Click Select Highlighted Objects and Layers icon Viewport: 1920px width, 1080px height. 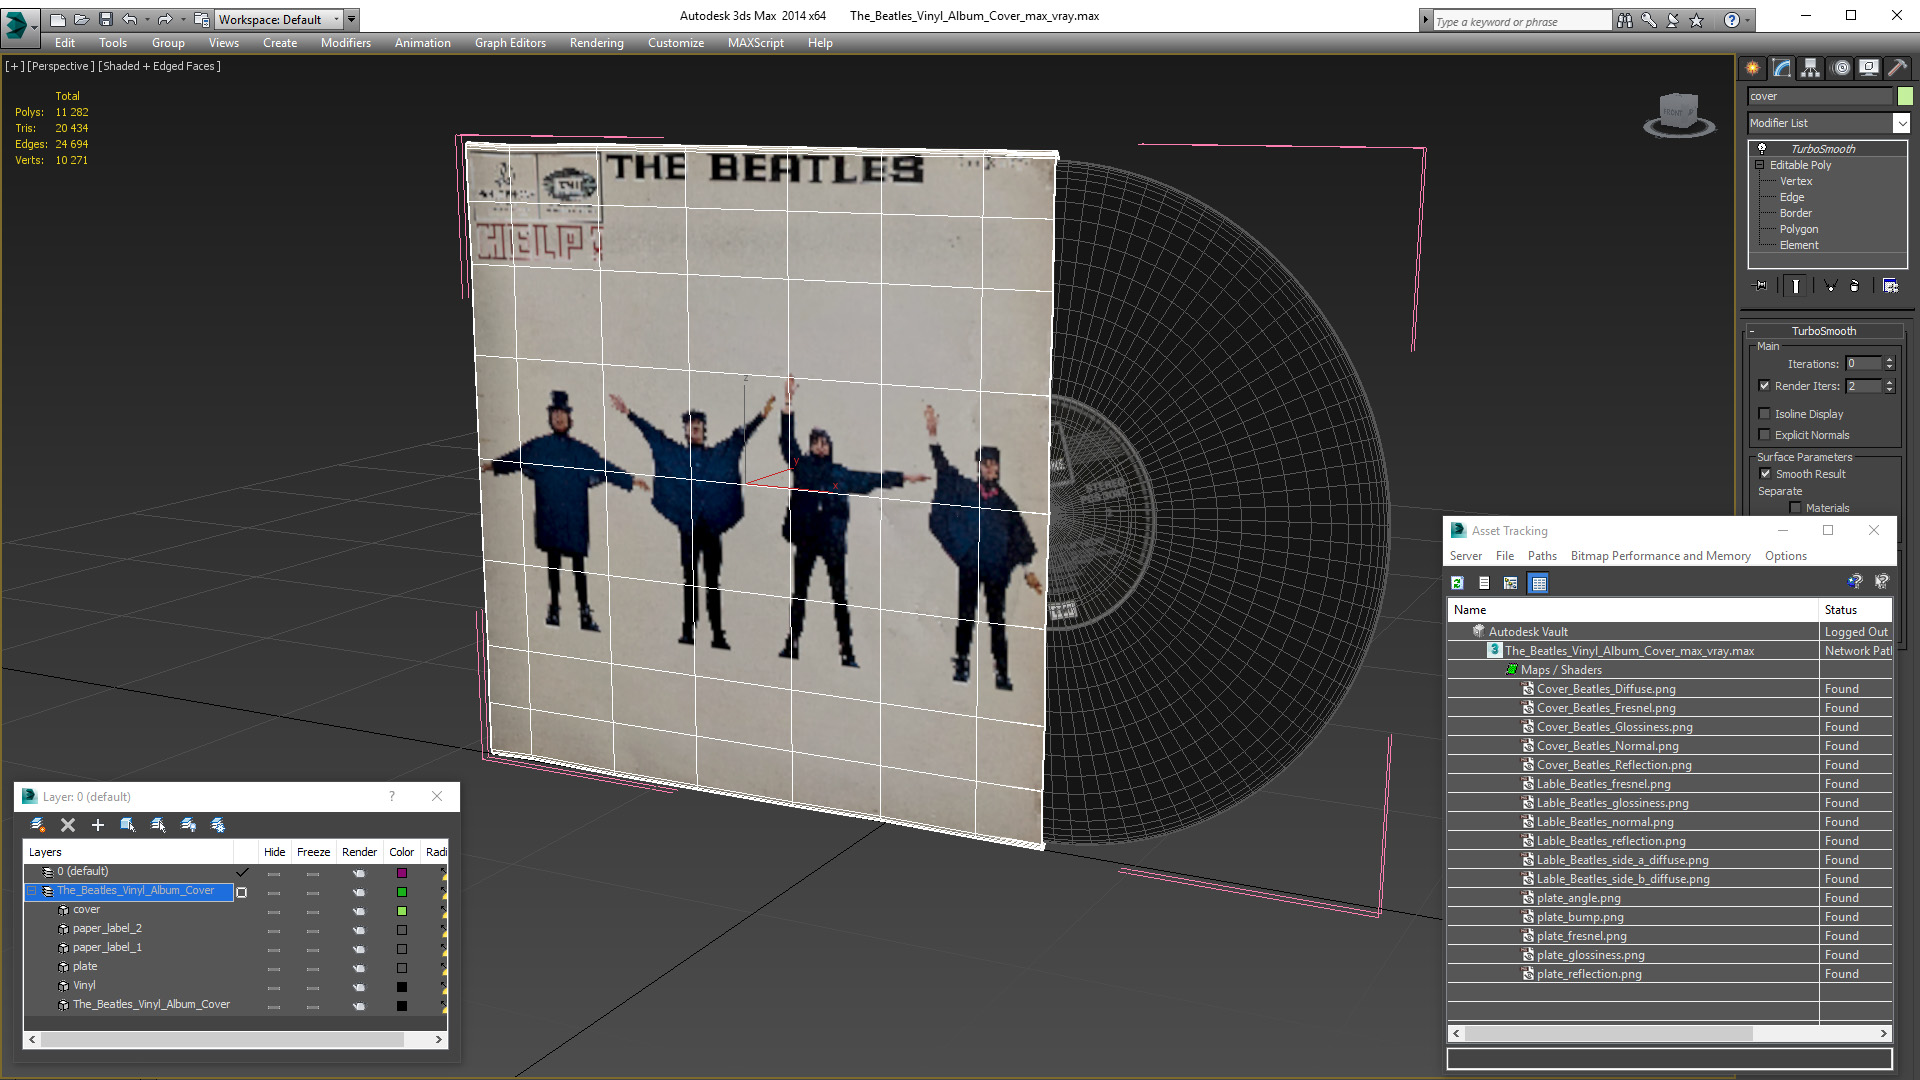[x=128, y=825]
